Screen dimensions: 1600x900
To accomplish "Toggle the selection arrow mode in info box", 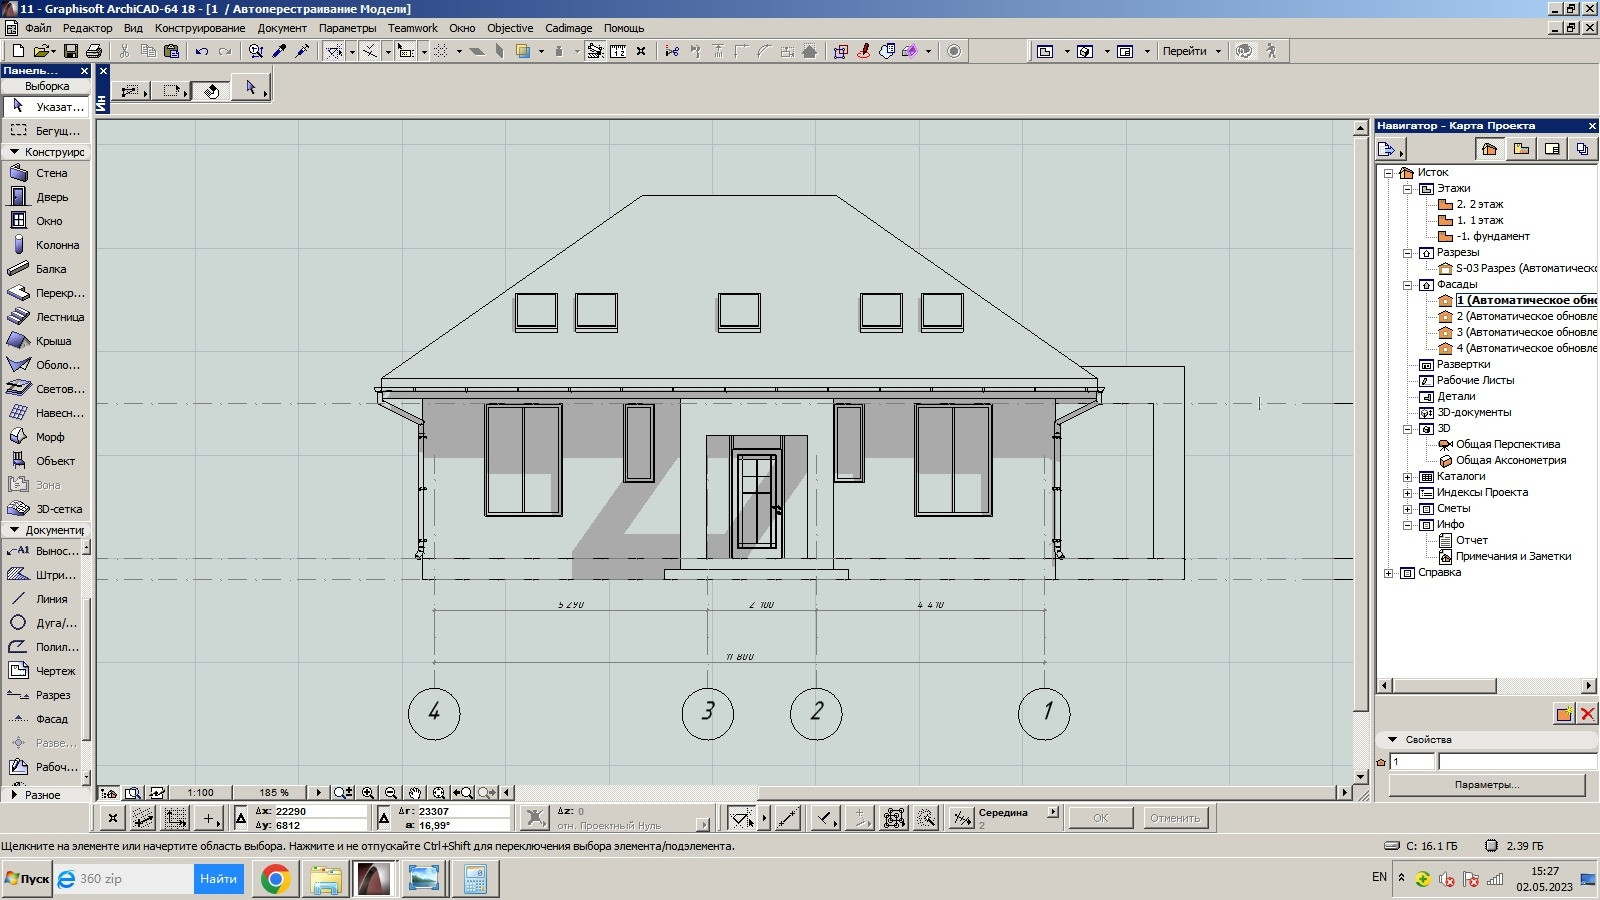I will coord(251,89).
